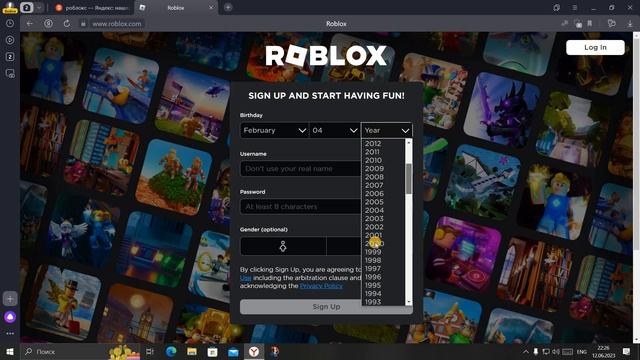
Task: Open Task View on the taskbar
Action: pos(150,351)
